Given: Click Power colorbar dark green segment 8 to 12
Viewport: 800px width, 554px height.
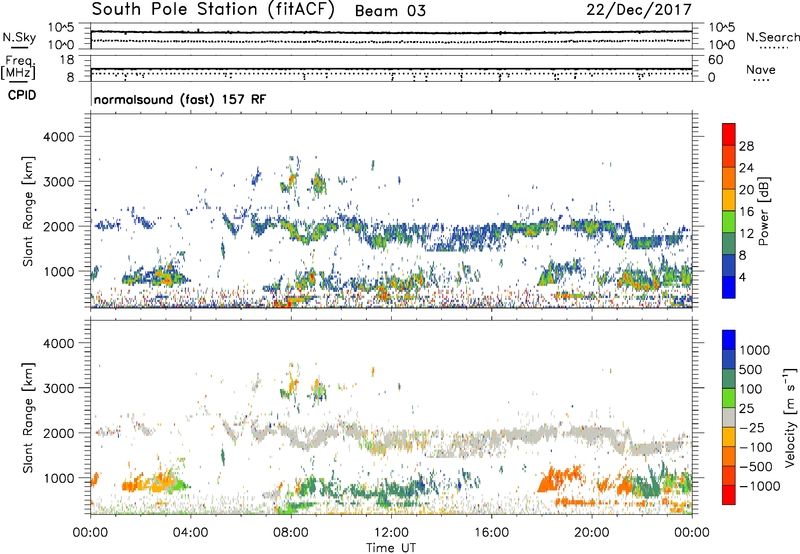Looking at the screenshot, I should pos(729,243).
